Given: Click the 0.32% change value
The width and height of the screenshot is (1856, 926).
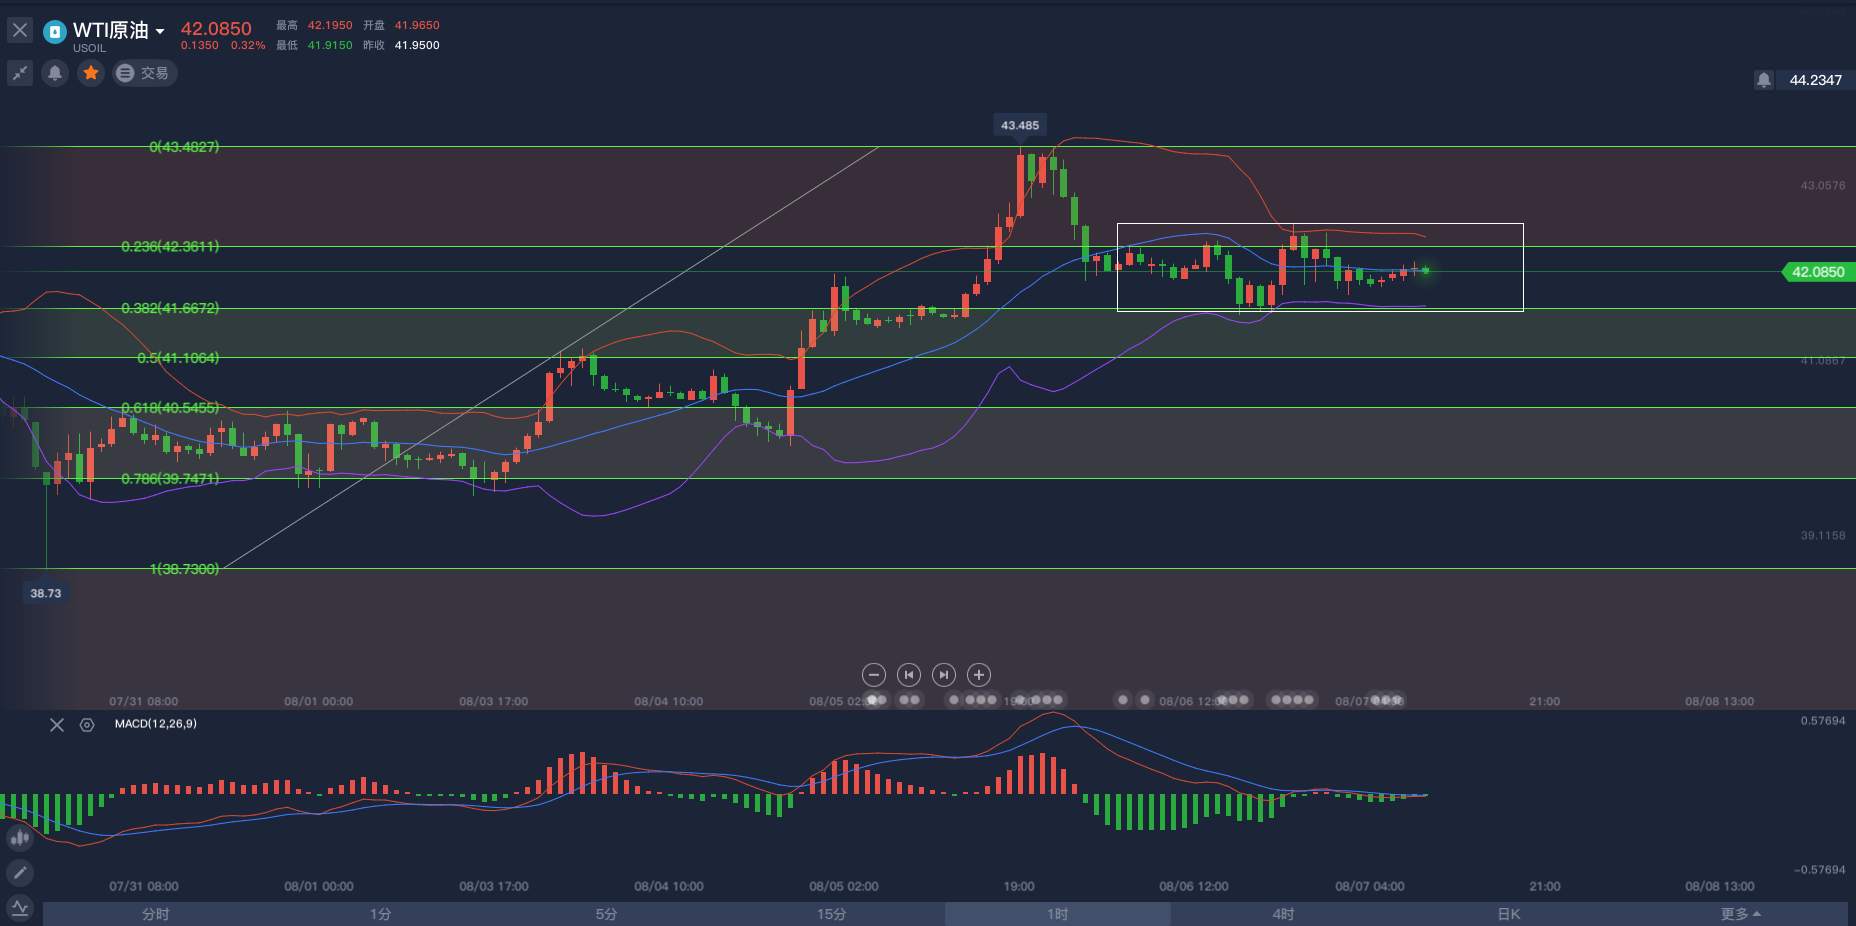Looking at the screenshot, I should [x=248, y=46].
